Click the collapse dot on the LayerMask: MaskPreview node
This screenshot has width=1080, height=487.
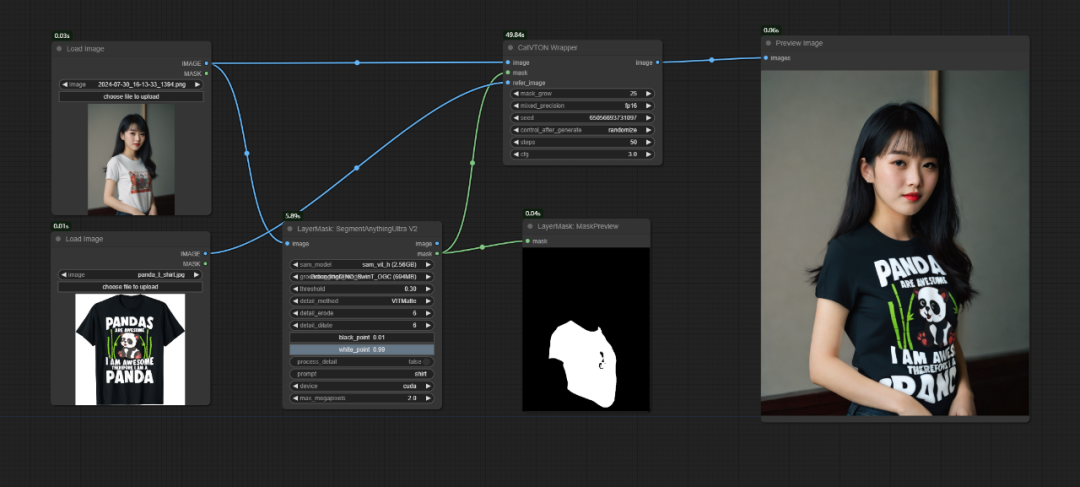[530, 226]
